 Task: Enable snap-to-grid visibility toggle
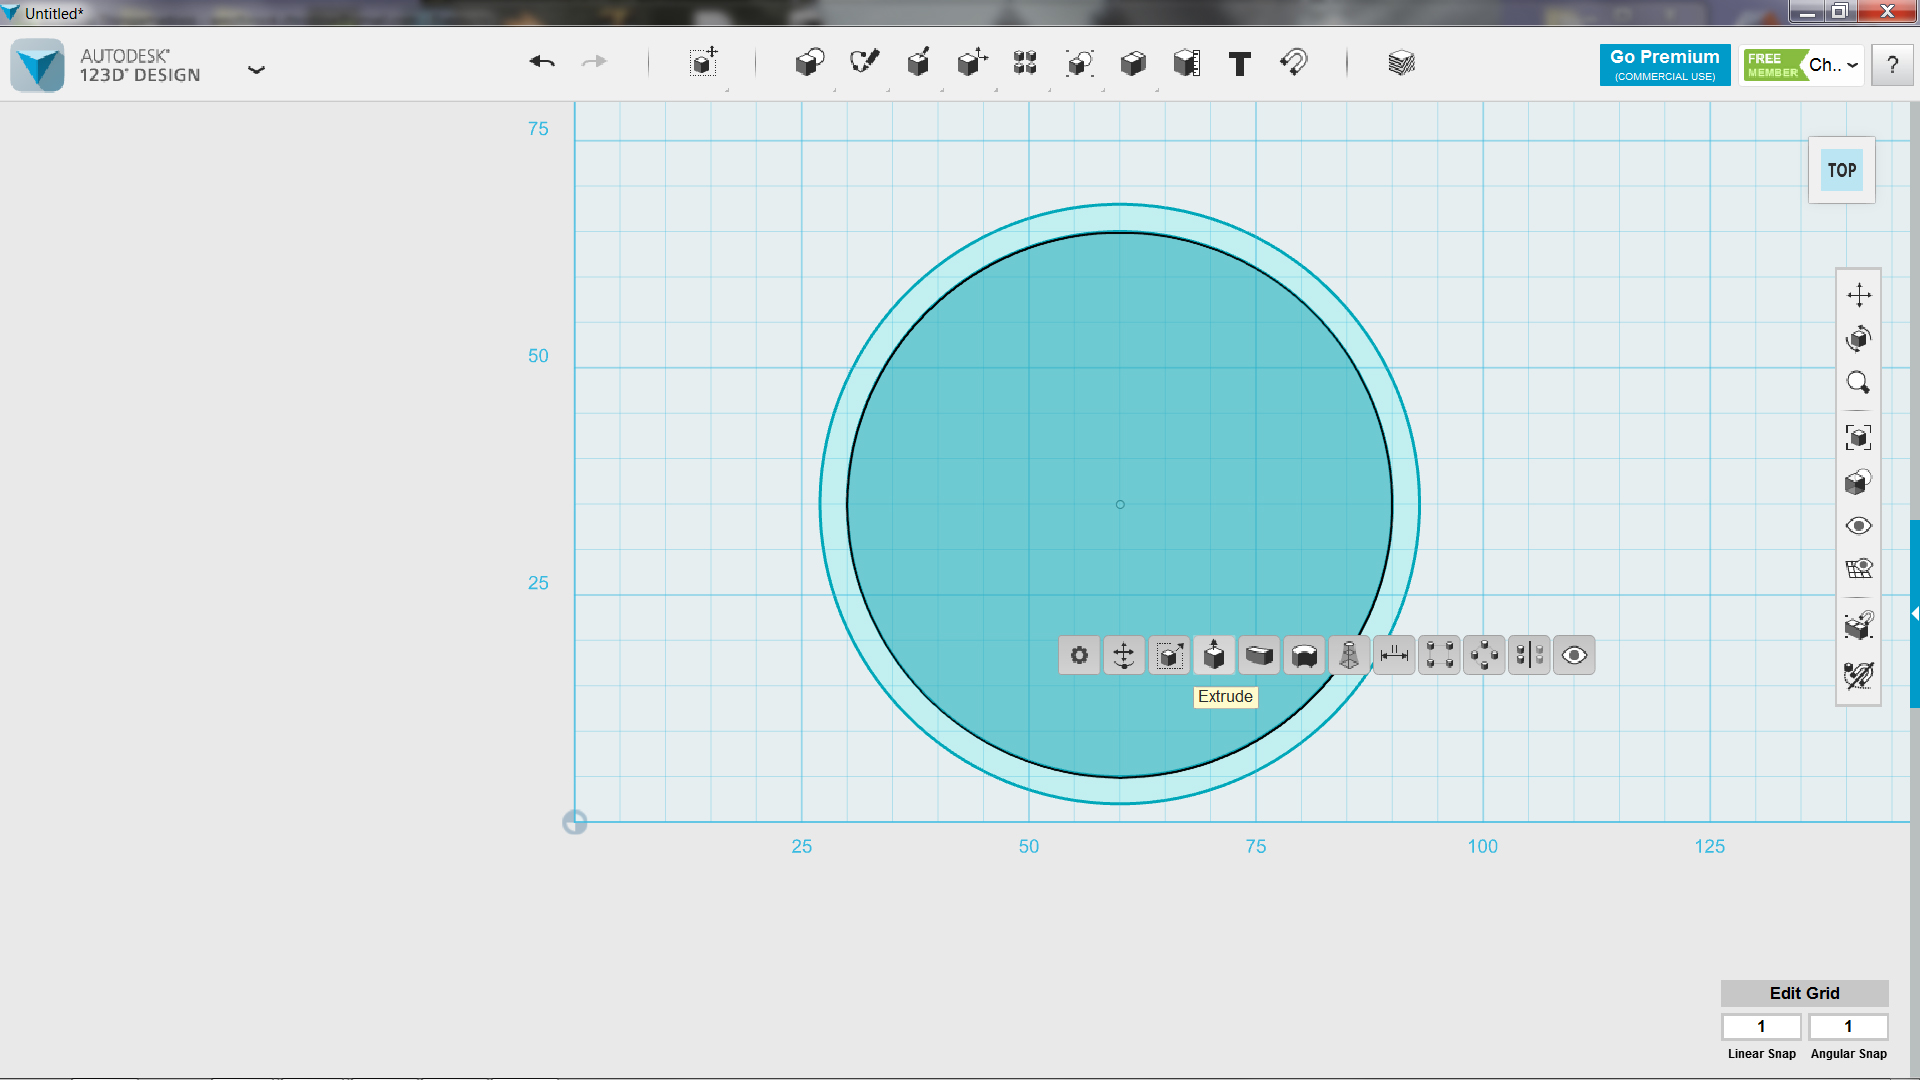pos(1859,570)
